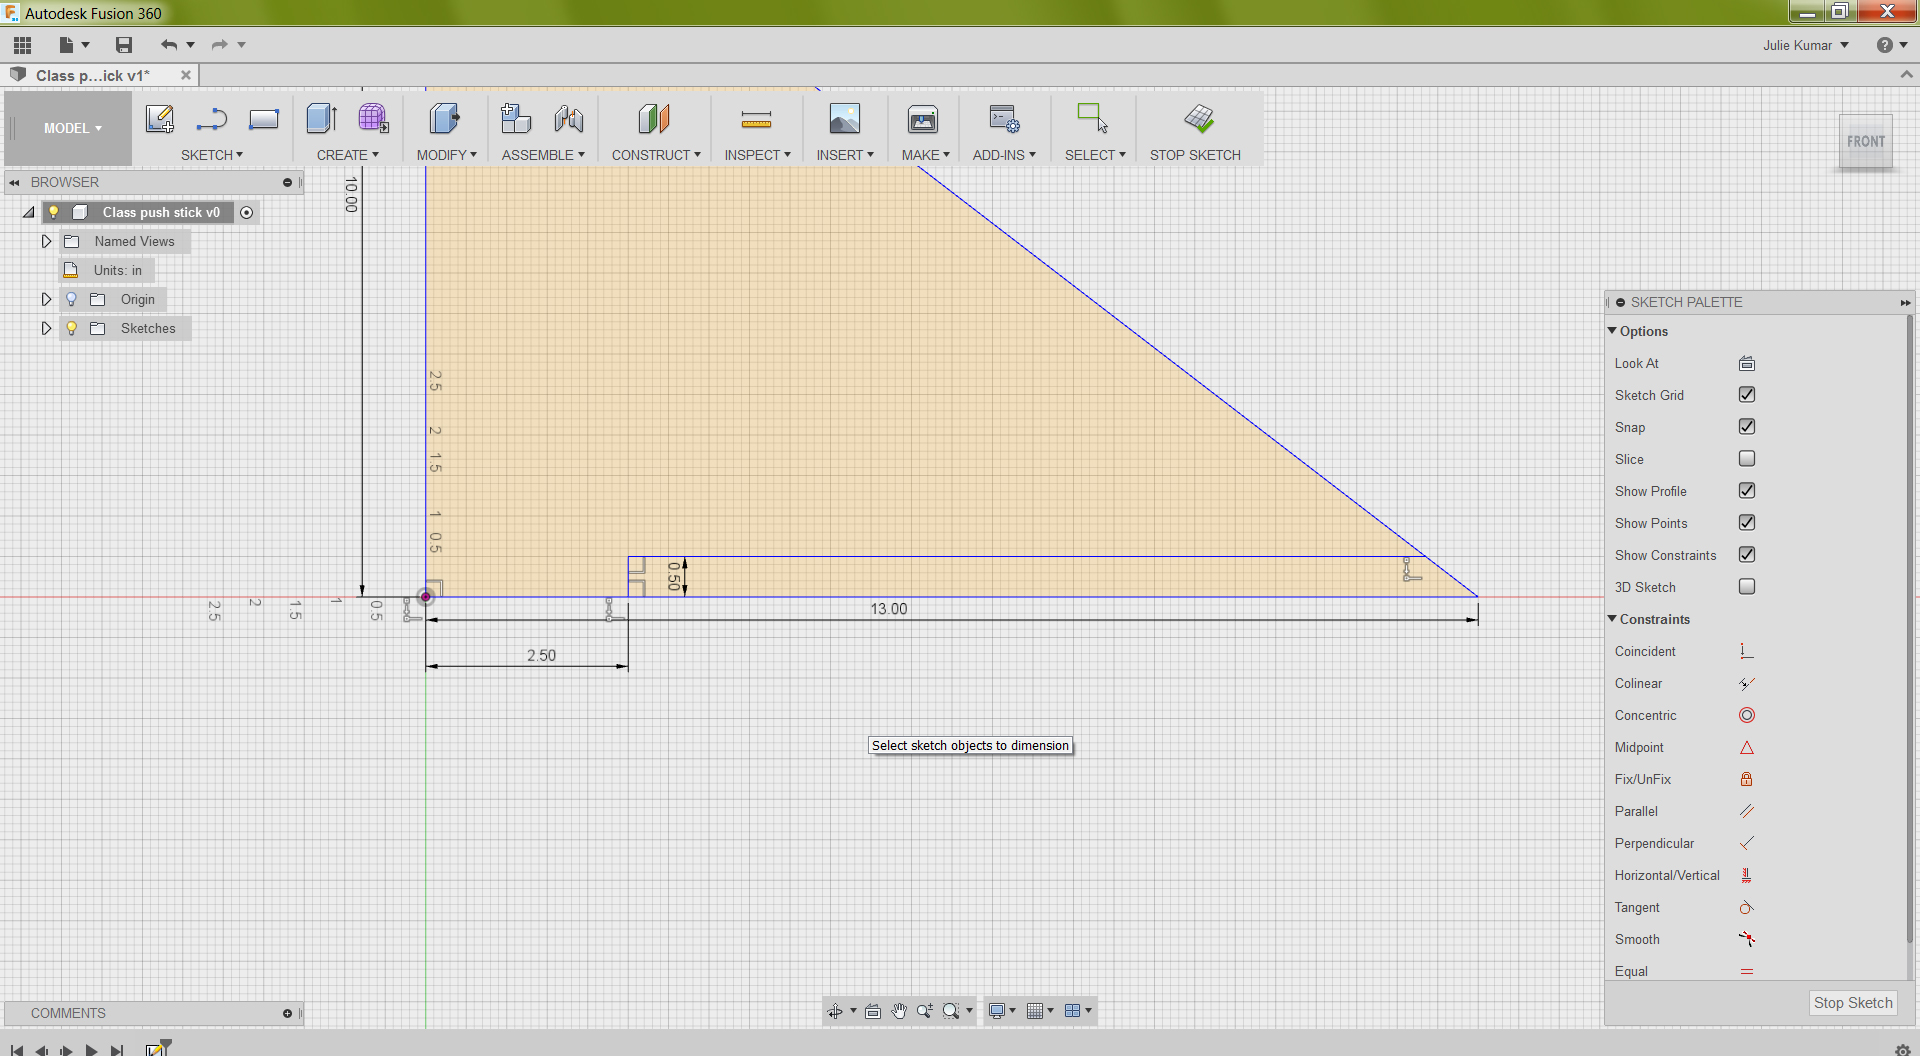Toggle the Snap checkbox
The image size is (1920, 1056).
[1747, 427]
